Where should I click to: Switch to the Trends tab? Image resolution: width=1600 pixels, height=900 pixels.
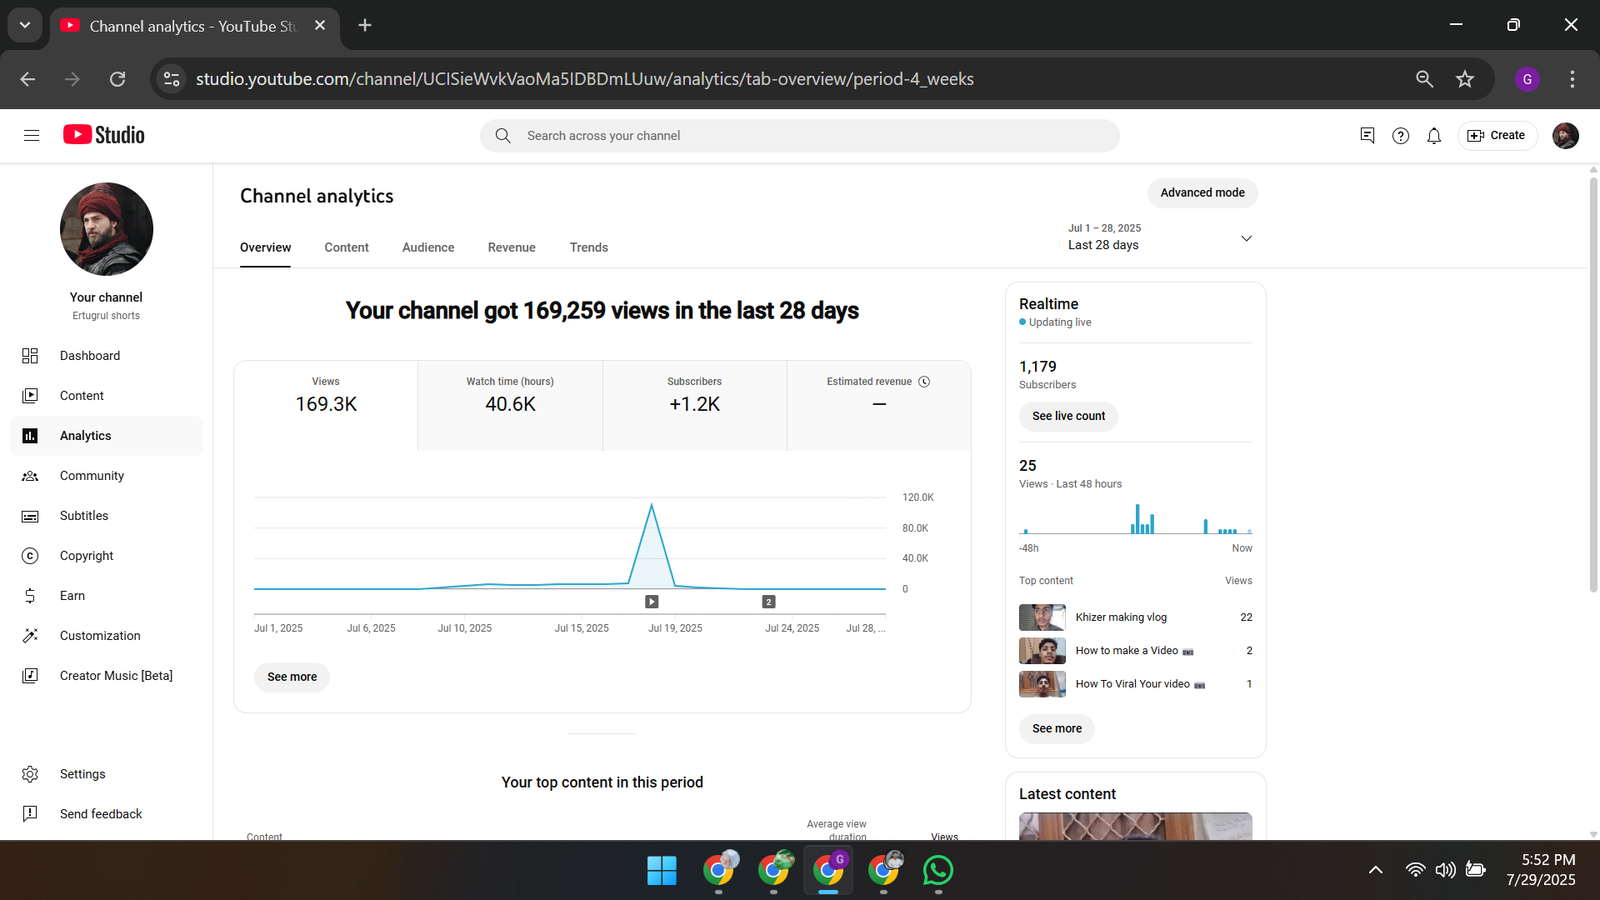click(589, 247)
